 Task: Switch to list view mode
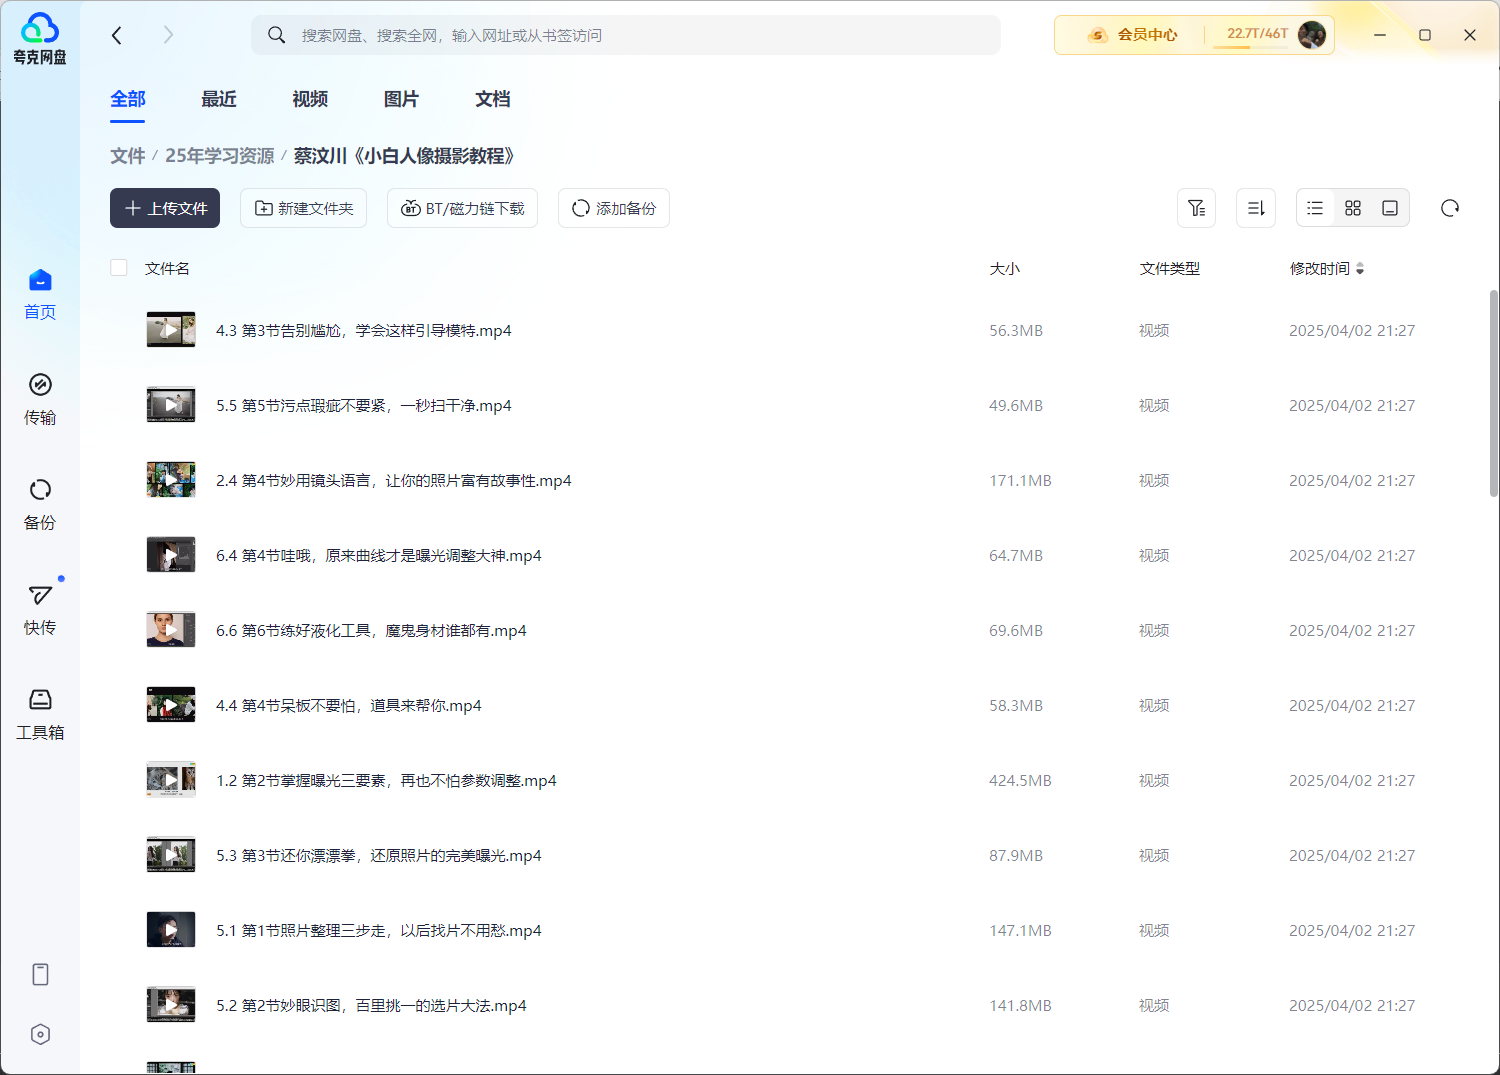(x=1315, y=208)
